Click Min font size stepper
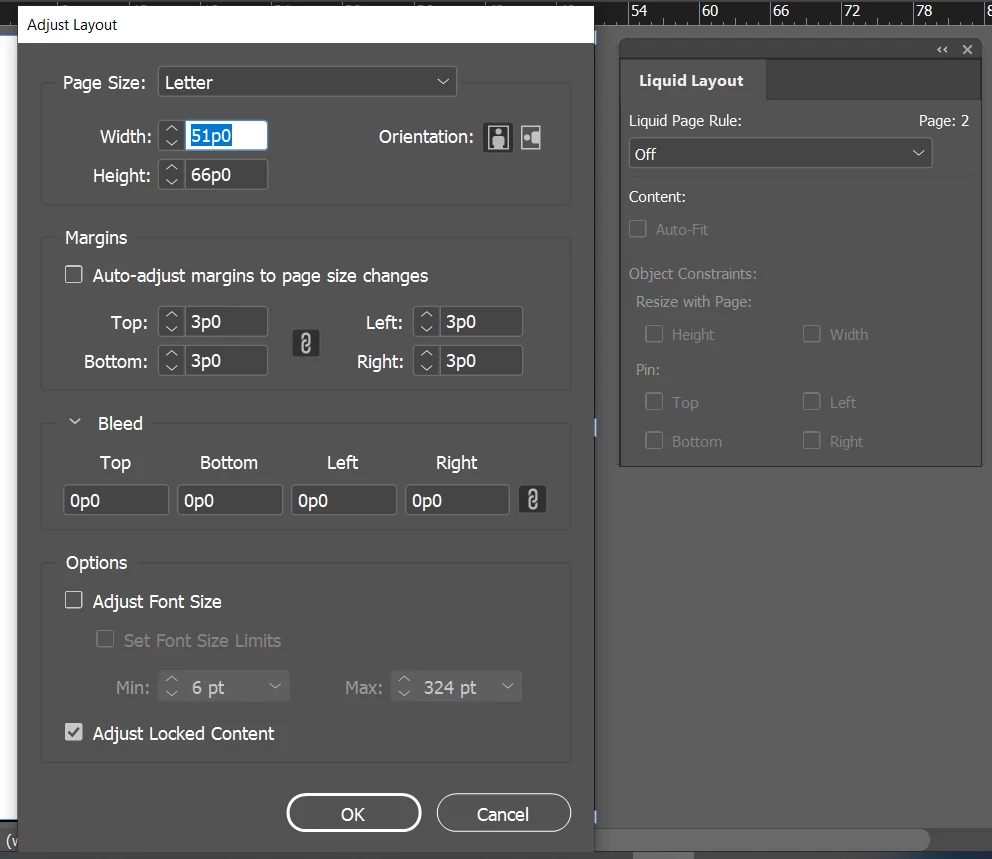Image resolution: width=992 pixels, height=859 pixels. click(x=171, y=686)
